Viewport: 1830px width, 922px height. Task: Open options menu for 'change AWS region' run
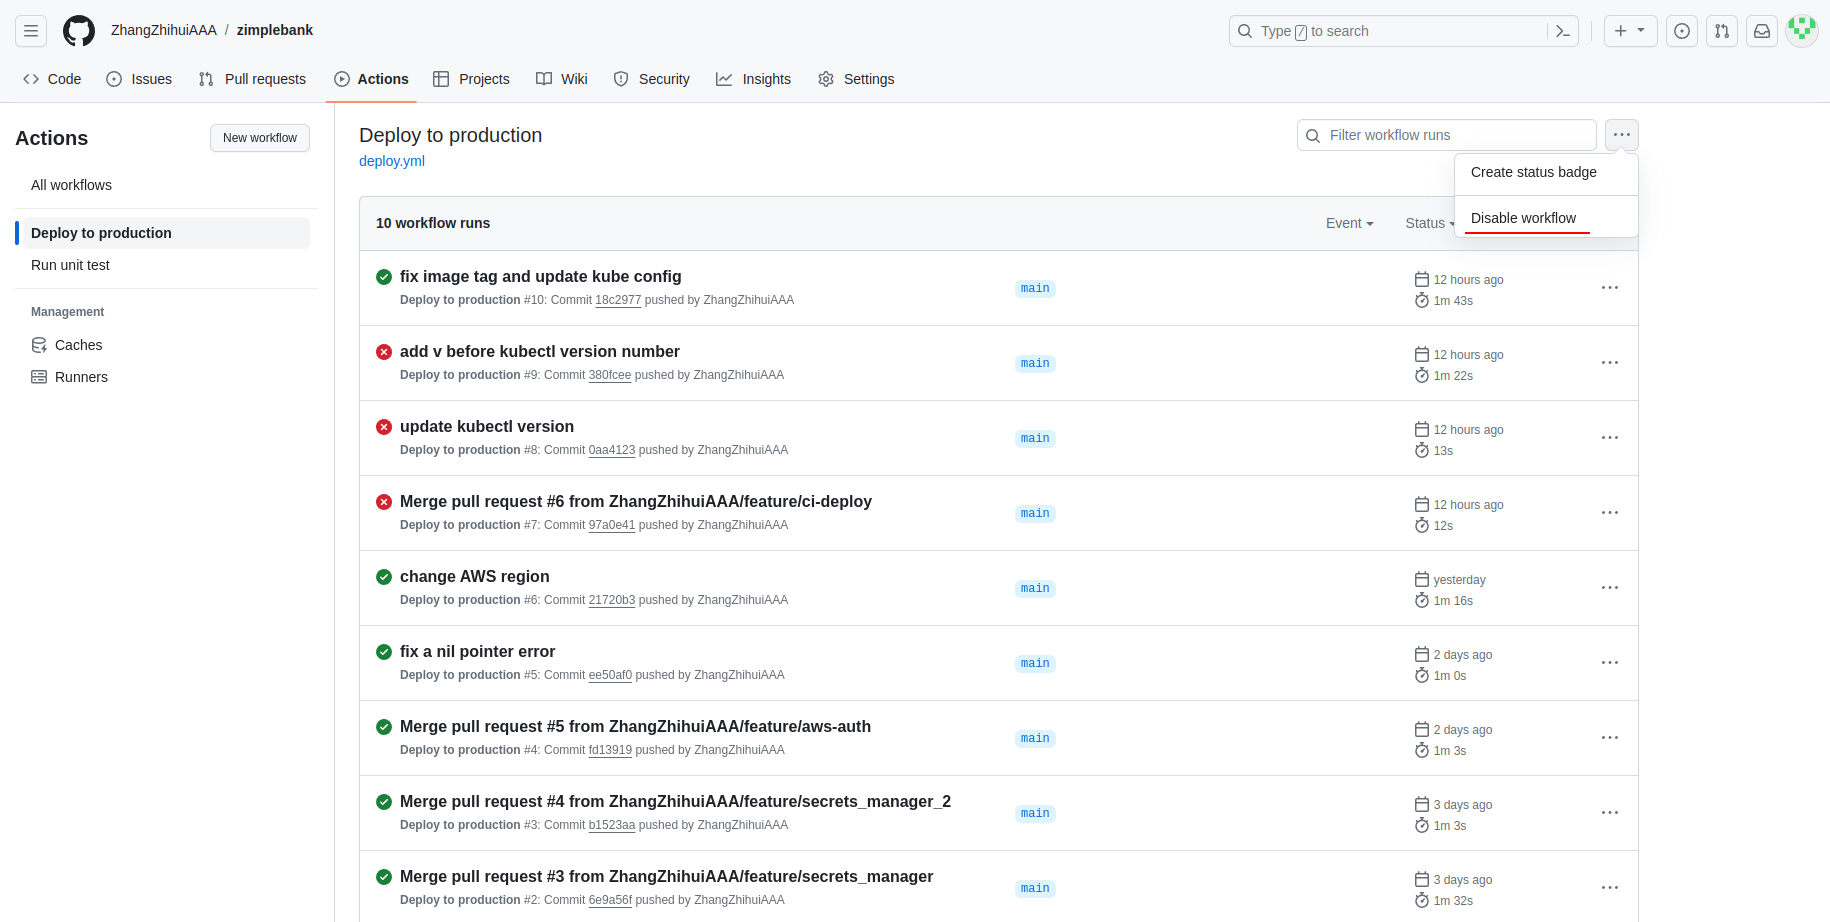[1609, 588]
